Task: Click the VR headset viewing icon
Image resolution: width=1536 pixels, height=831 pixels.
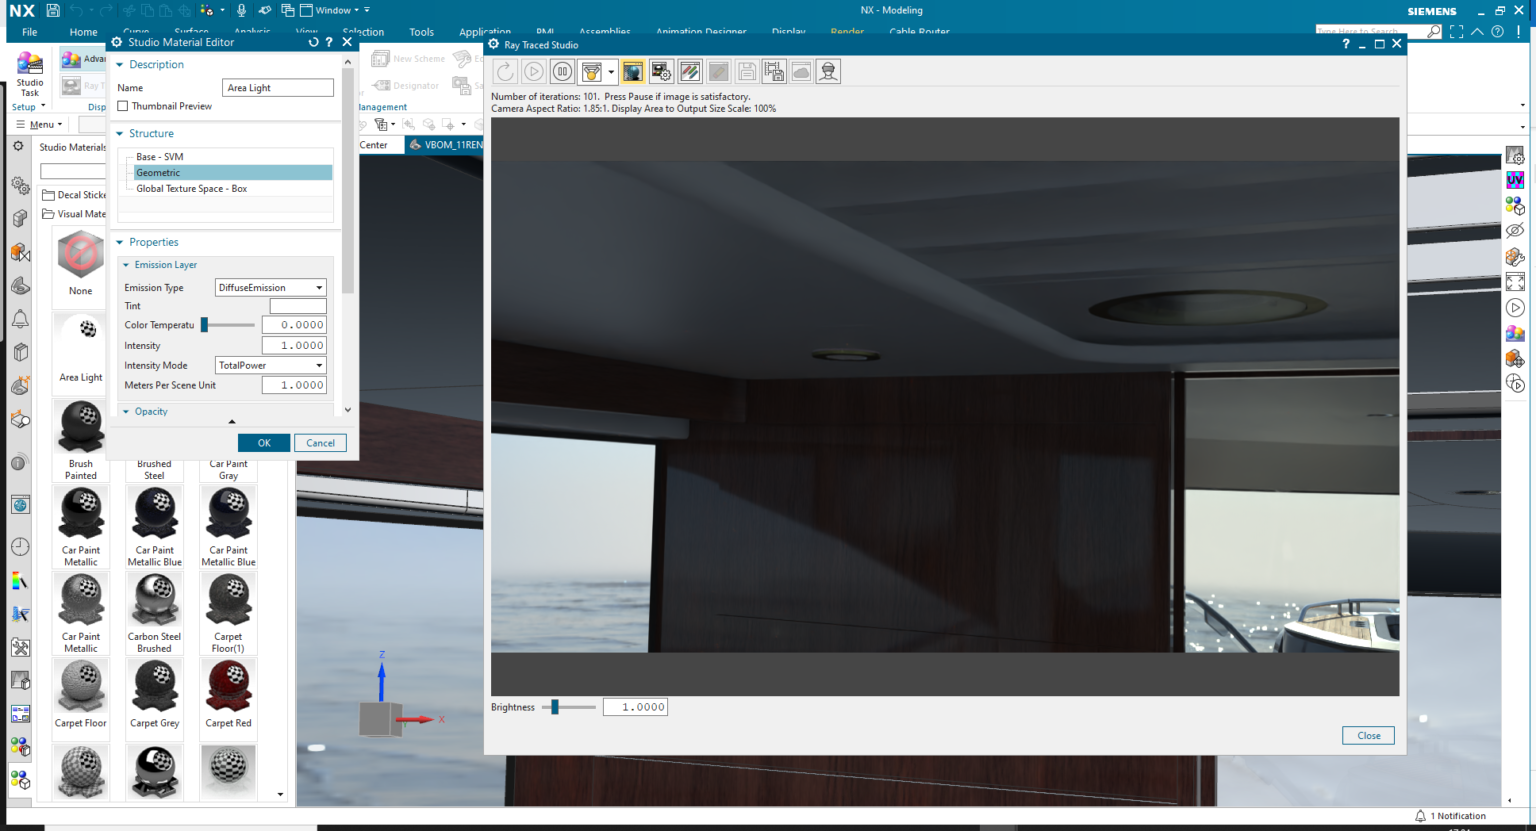Action: point(829,70)
